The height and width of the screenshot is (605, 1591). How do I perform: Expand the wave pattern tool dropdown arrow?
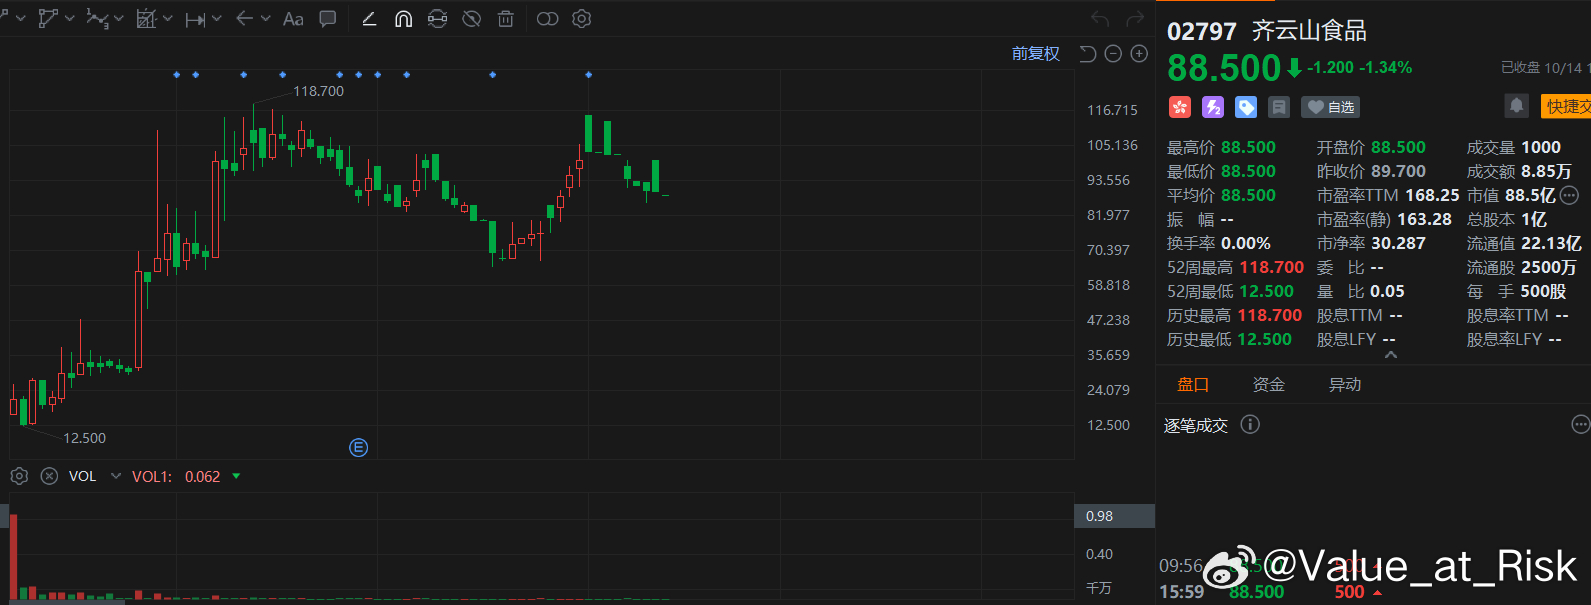[119, 18]
